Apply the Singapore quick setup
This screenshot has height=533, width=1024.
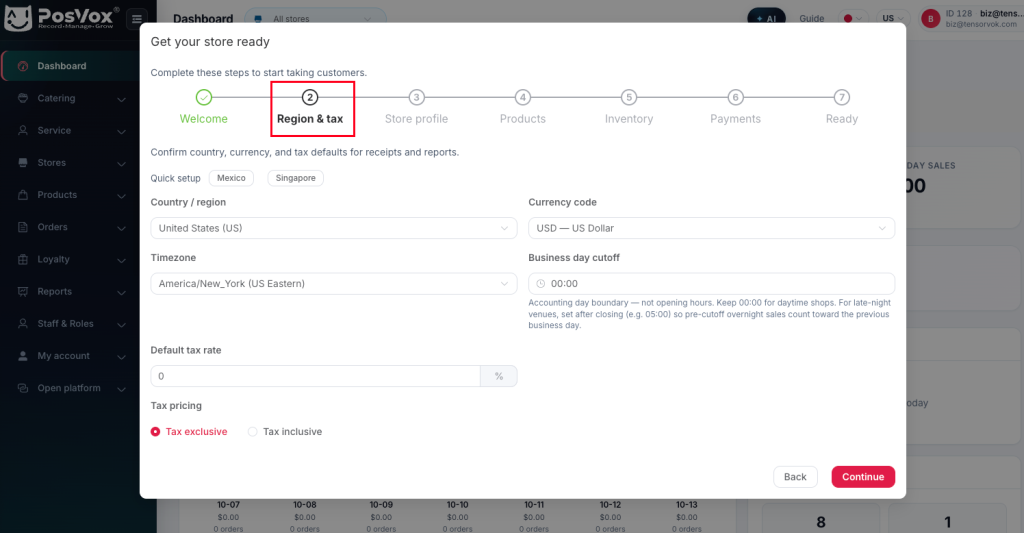coord(295,178)
